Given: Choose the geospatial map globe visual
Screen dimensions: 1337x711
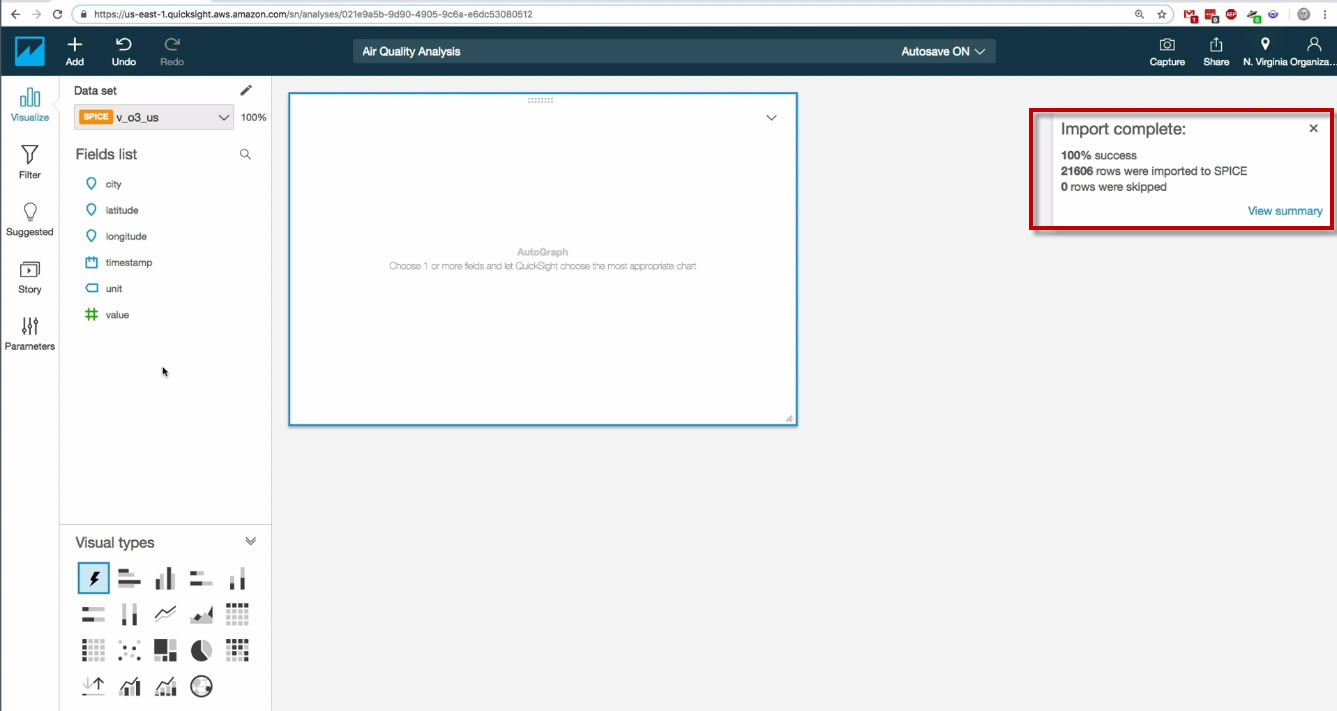Looking at the screenshot, I should [x=201, y=686].
